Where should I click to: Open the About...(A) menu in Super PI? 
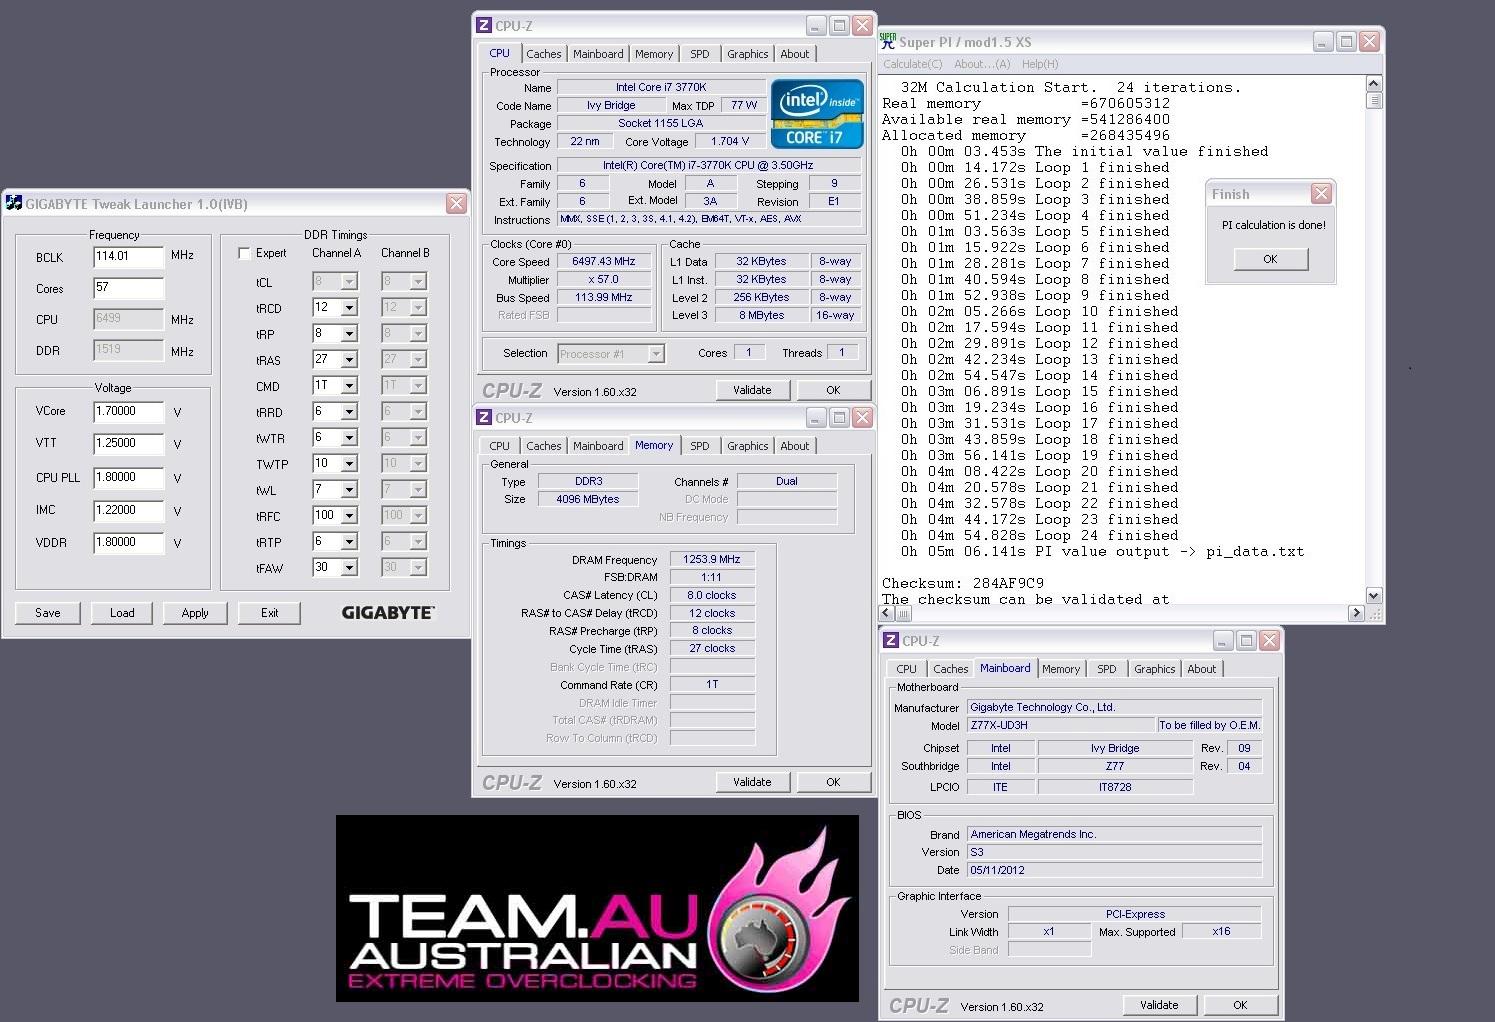[x=982, y=64]
